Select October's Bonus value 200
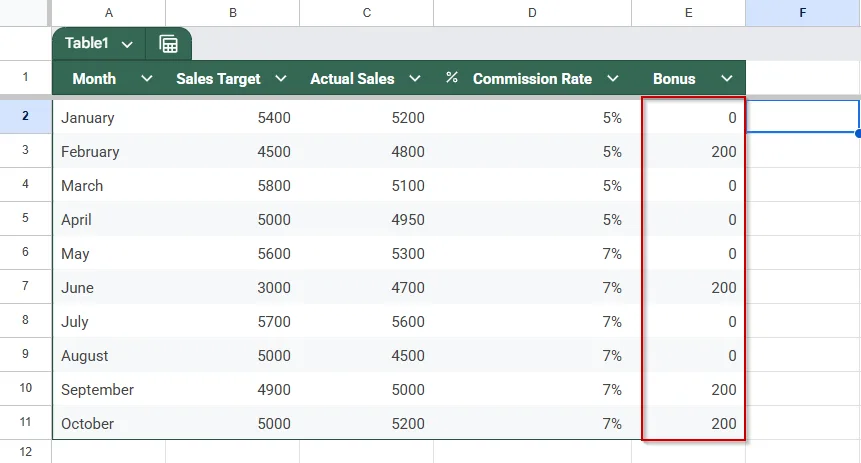Screen dimensions: 861x463 tap(689, 423)
